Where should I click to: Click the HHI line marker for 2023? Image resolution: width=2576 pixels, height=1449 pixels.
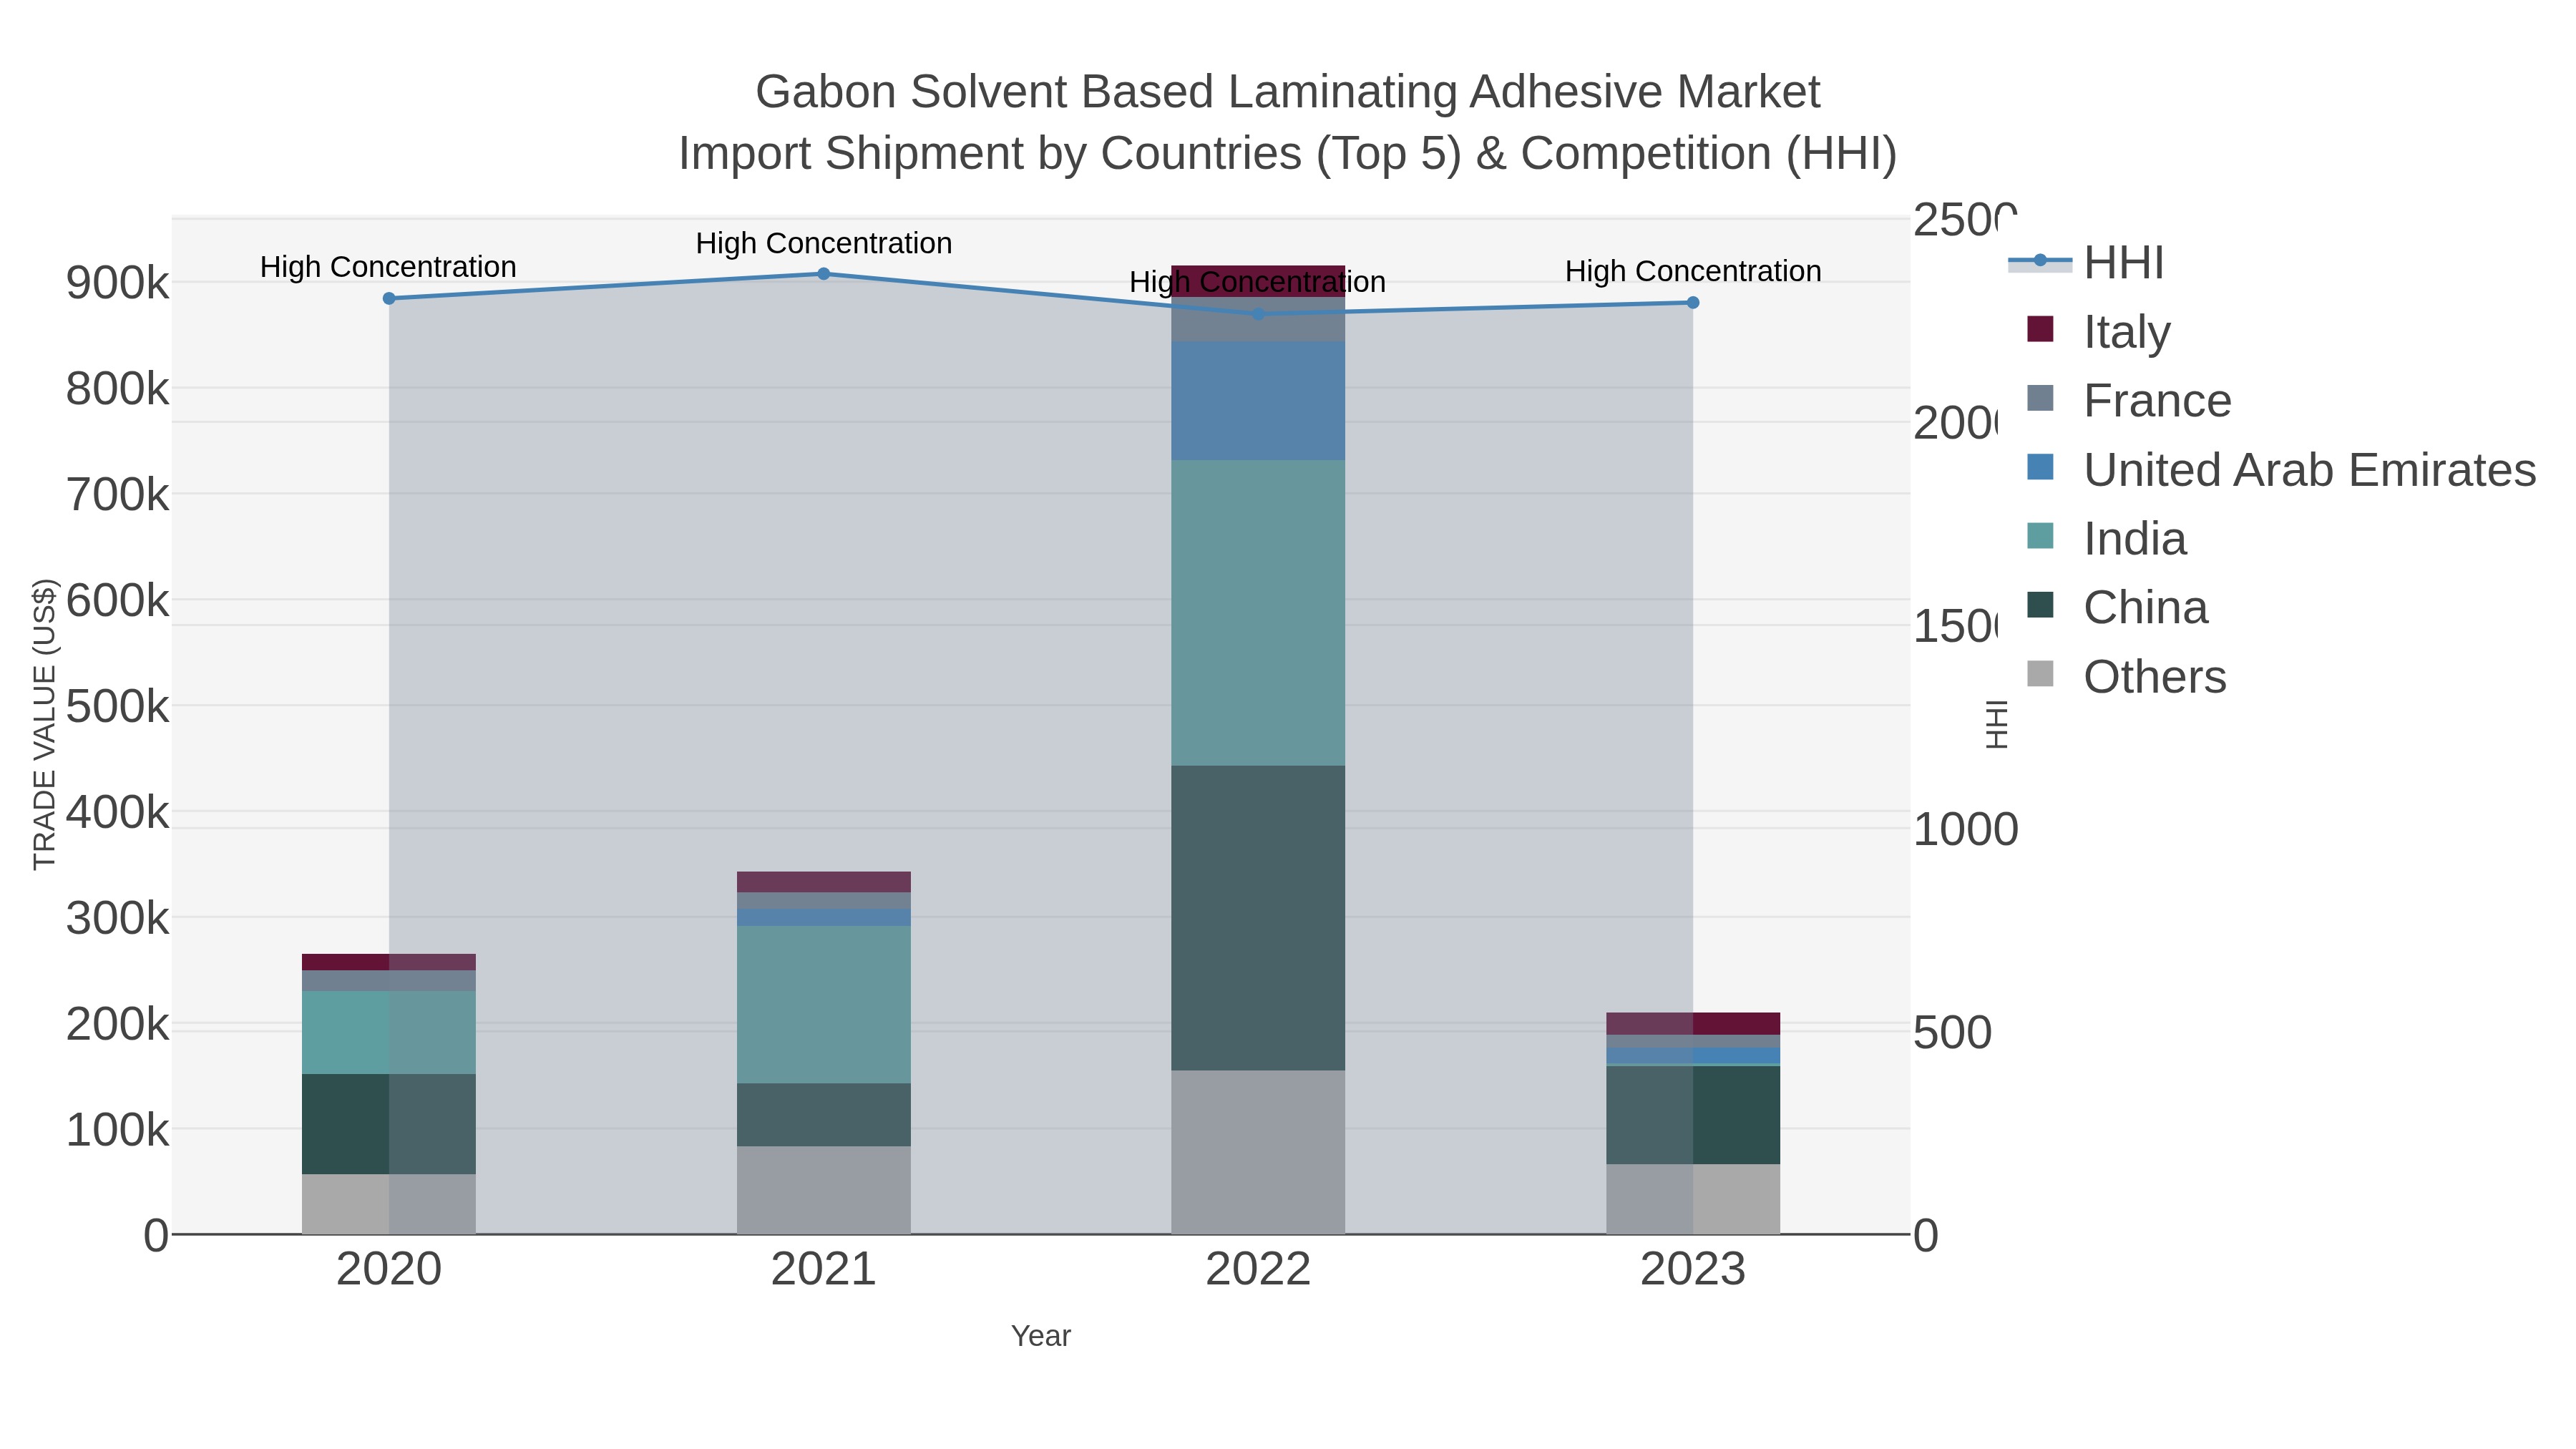1693,302
